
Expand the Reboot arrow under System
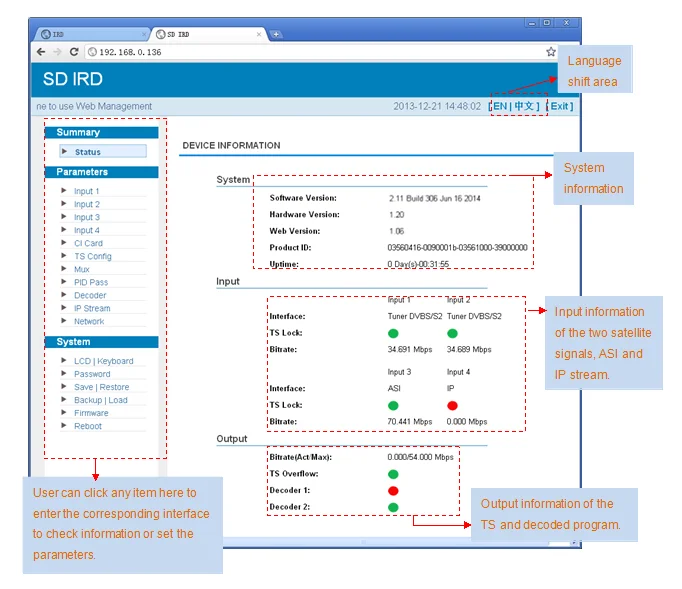(64, 425)
